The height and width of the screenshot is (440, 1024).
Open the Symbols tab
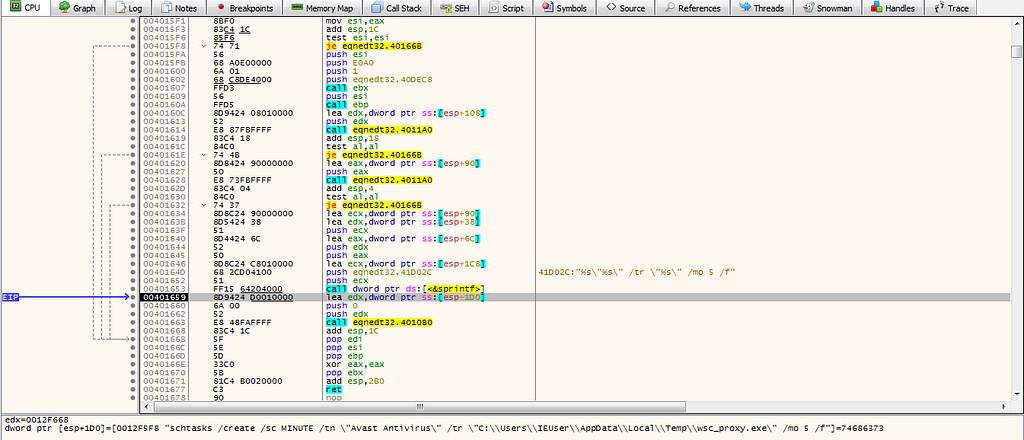point(564,8)
